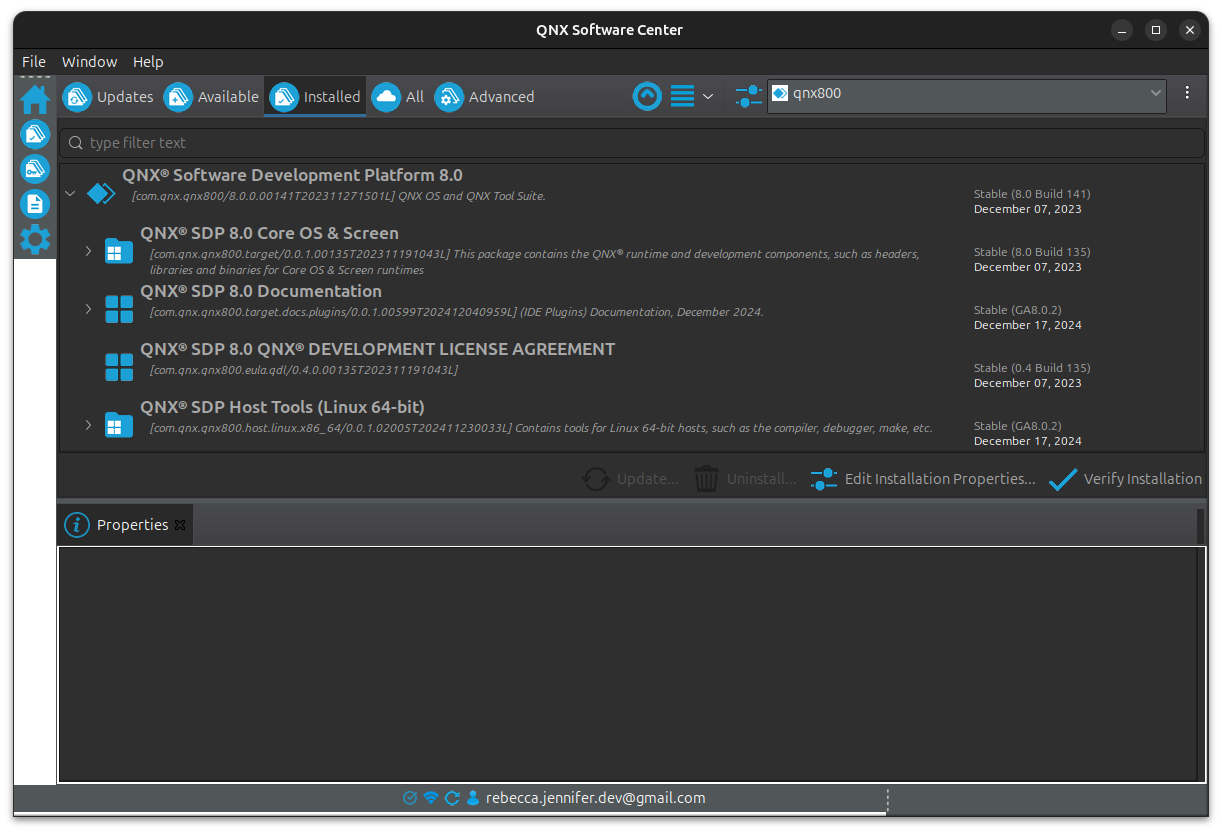Click the 'type filter text' search field

630,143
